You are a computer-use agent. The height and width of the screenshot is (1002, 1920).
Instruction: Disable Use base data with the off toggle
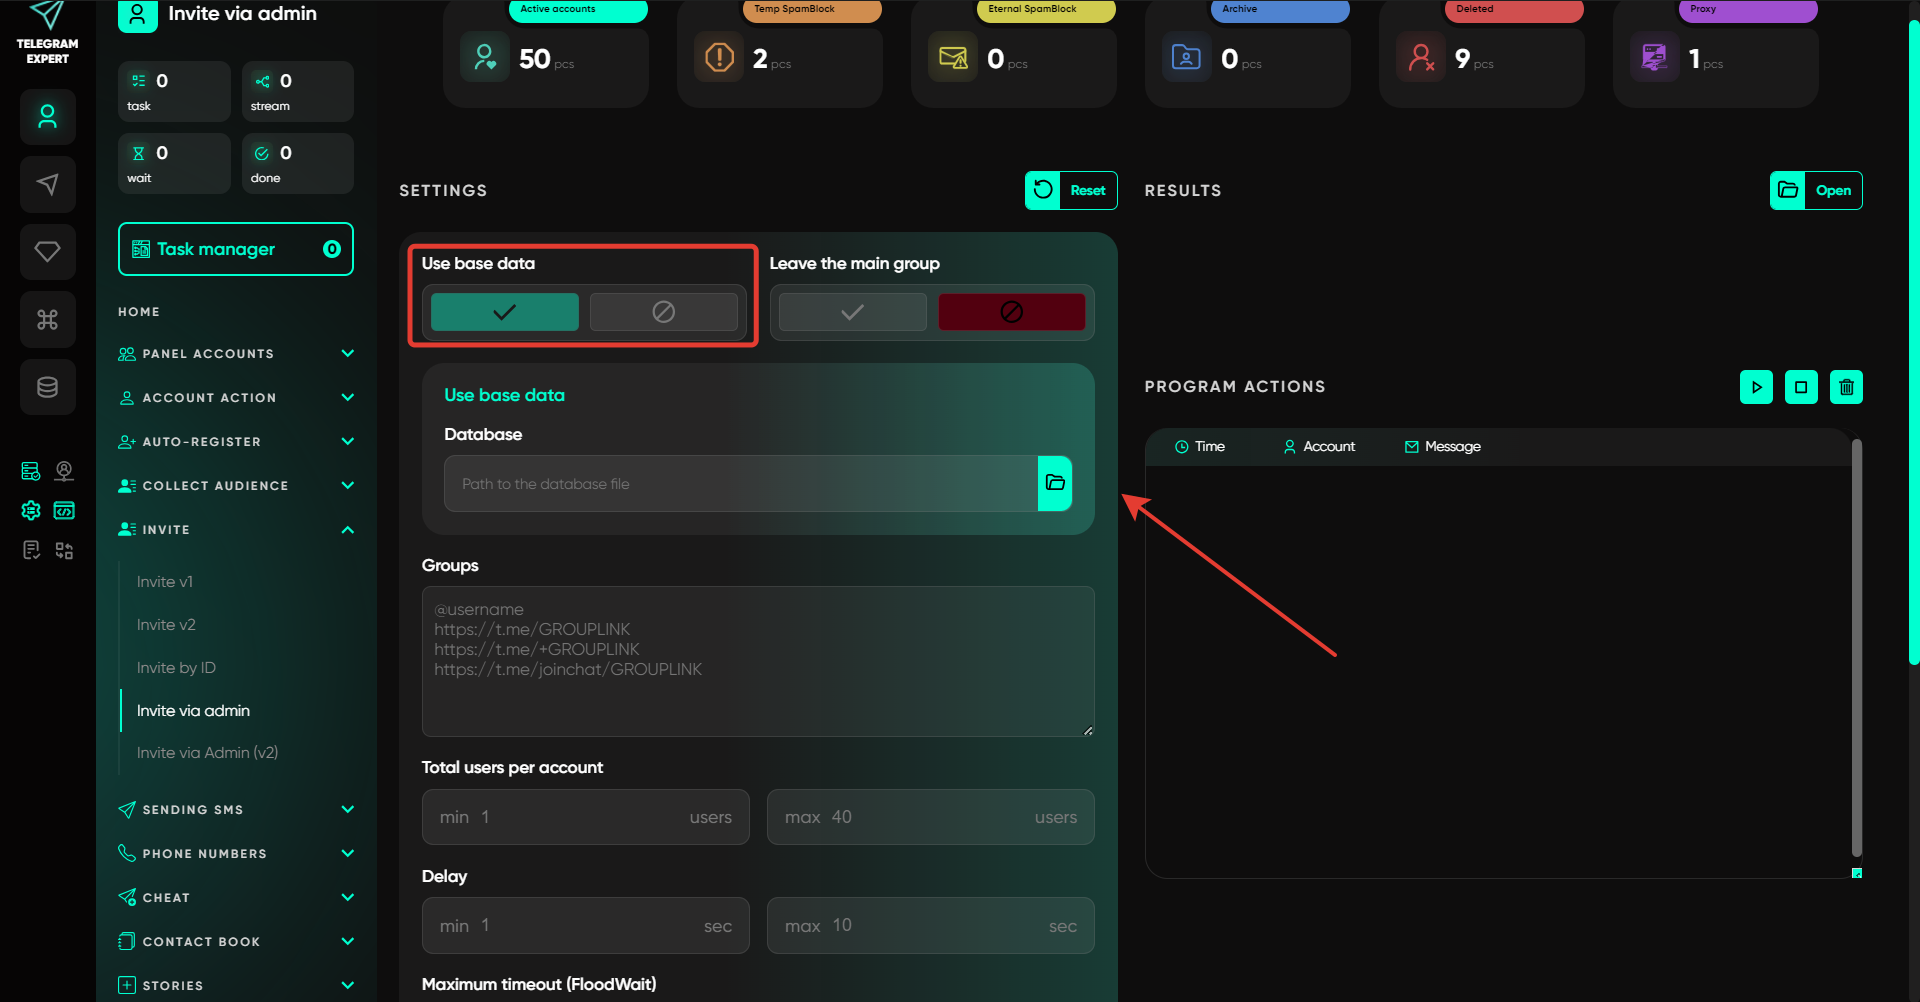(663, 312)
